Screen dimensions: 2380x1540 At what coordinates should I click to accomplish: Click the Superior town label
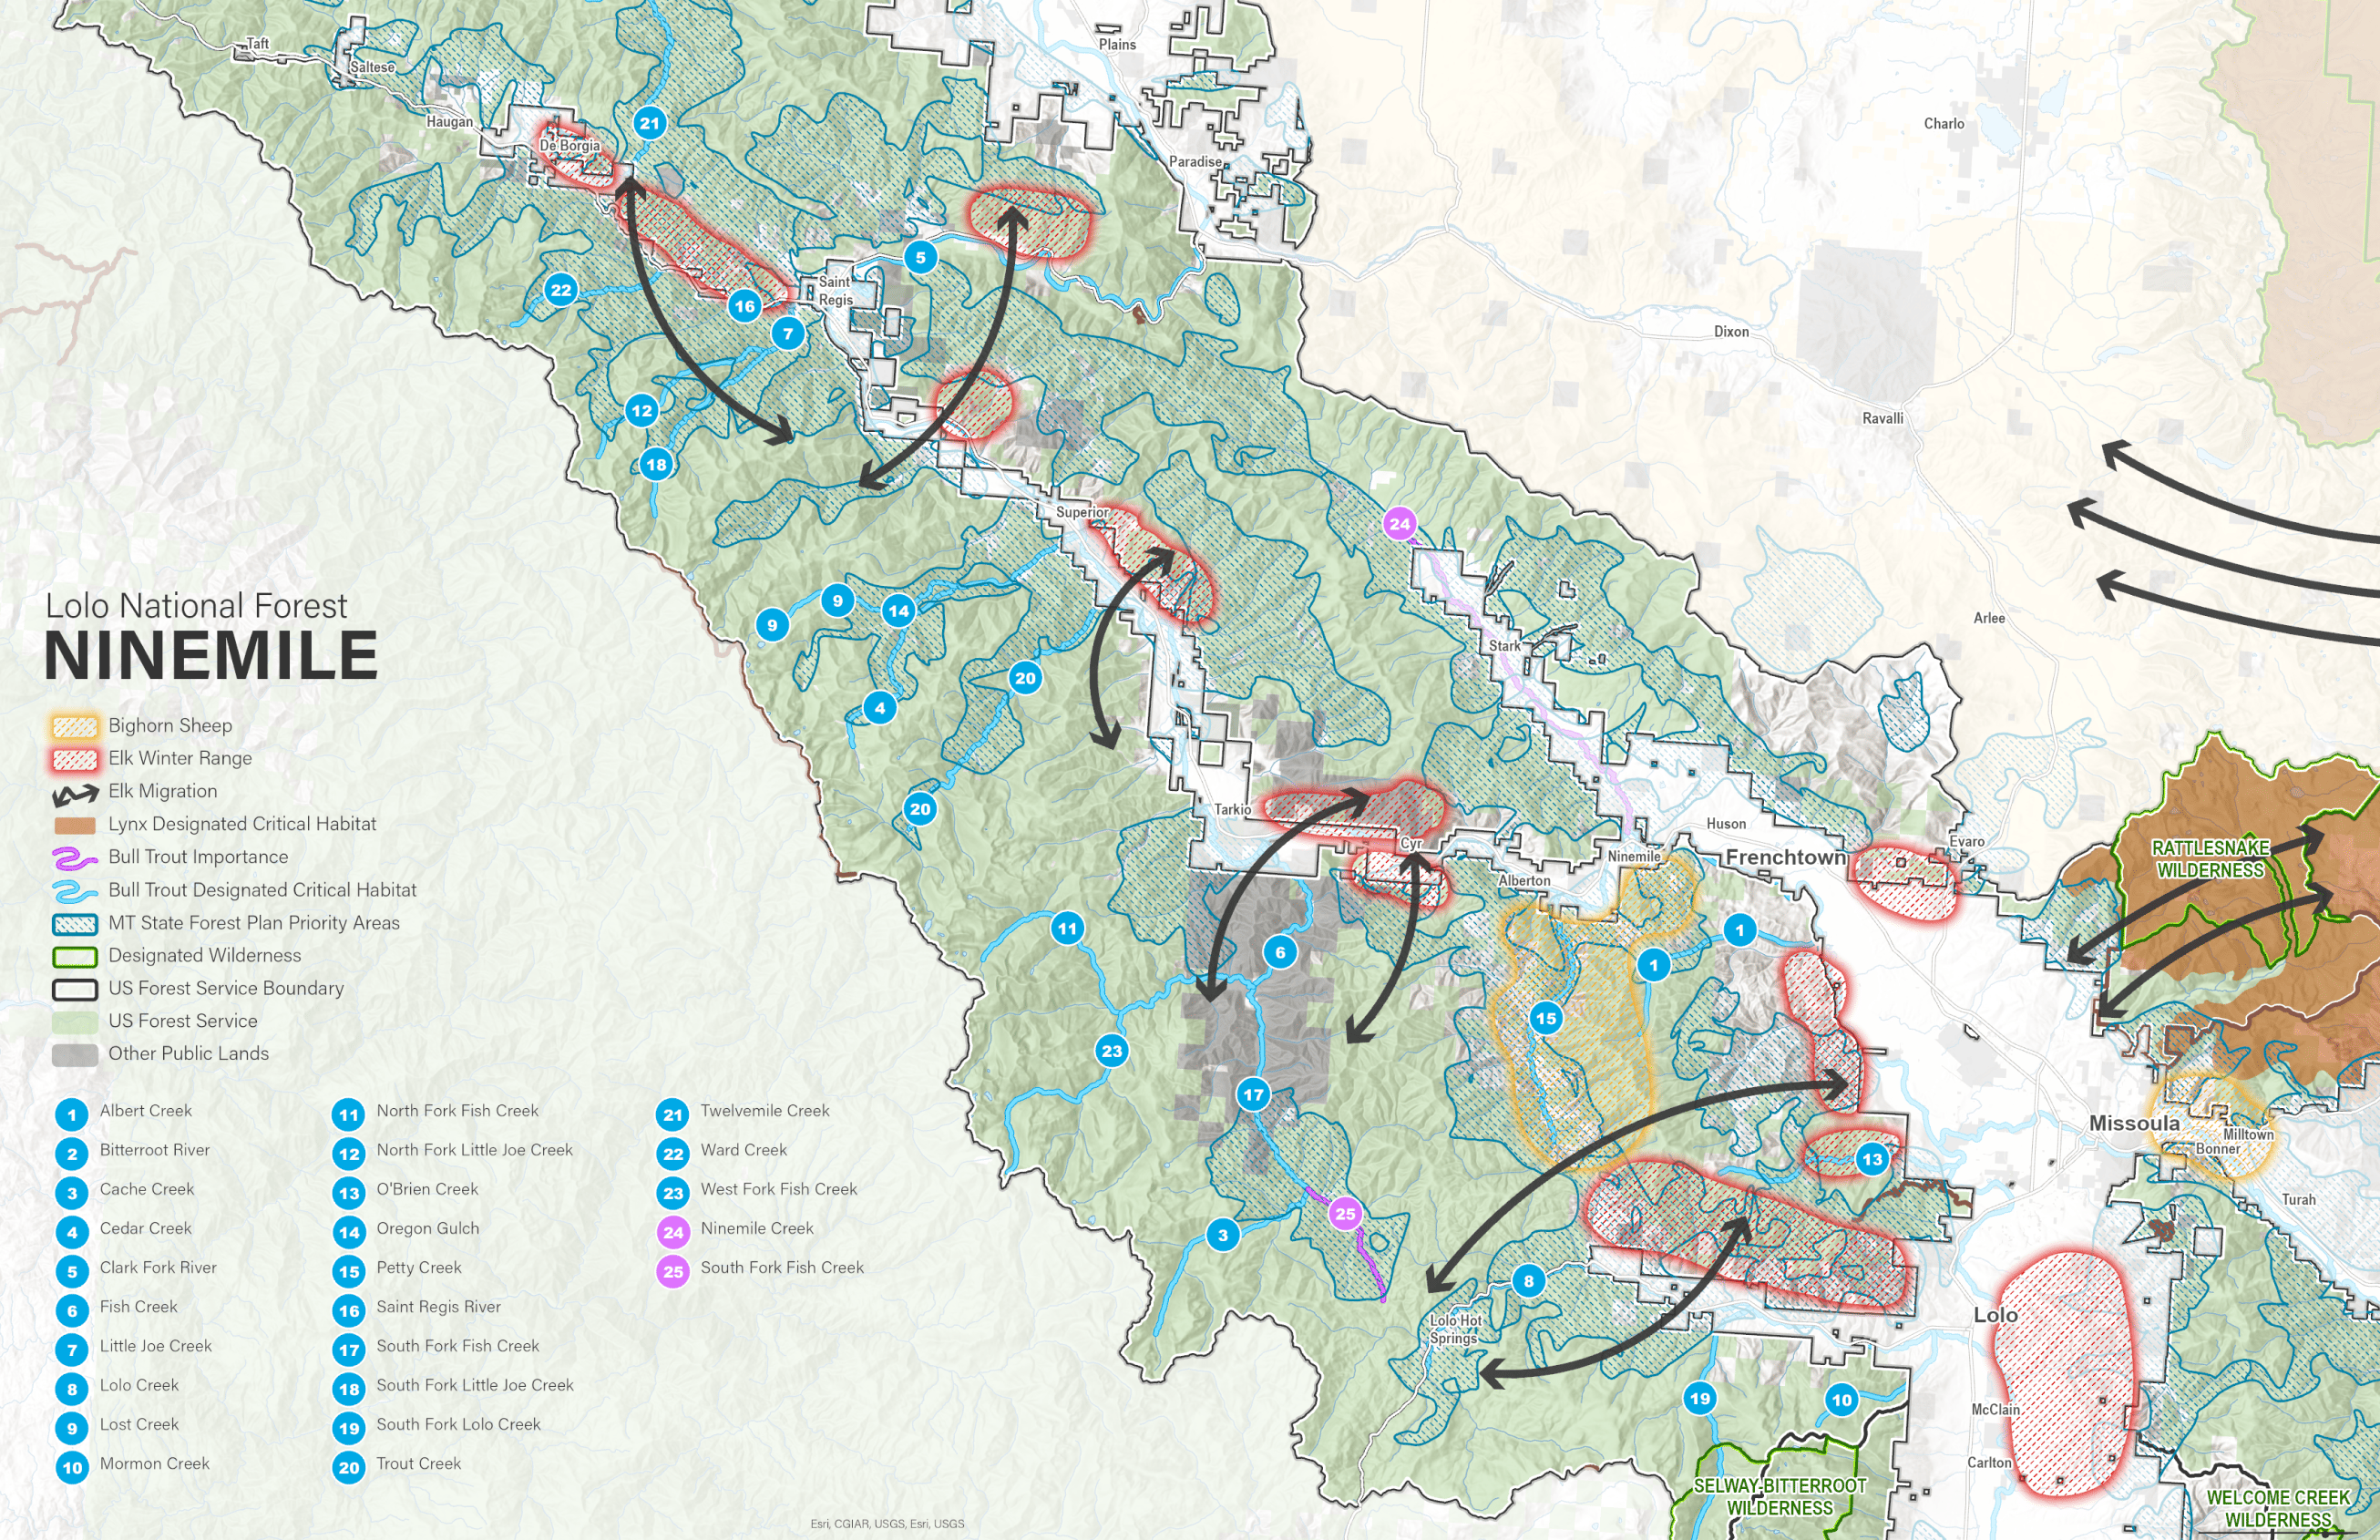(1082, 512)
